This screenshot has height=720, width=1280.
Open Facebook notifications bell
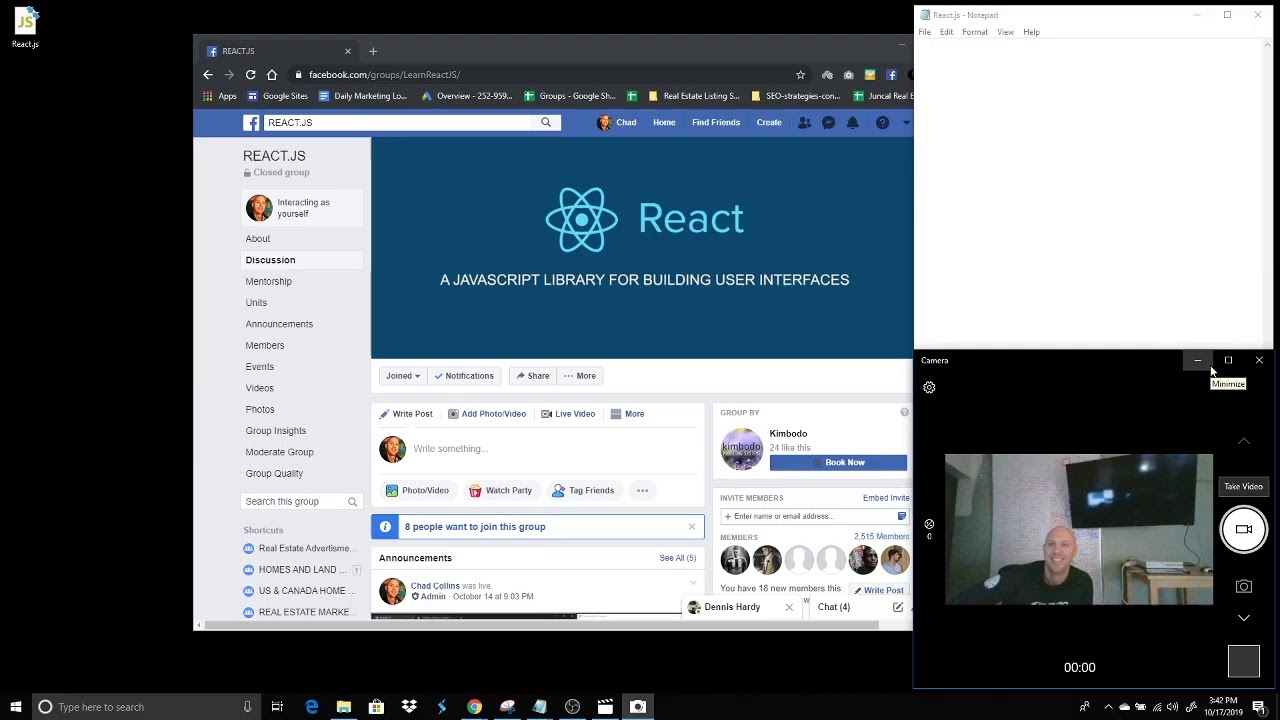coord(852,122)
